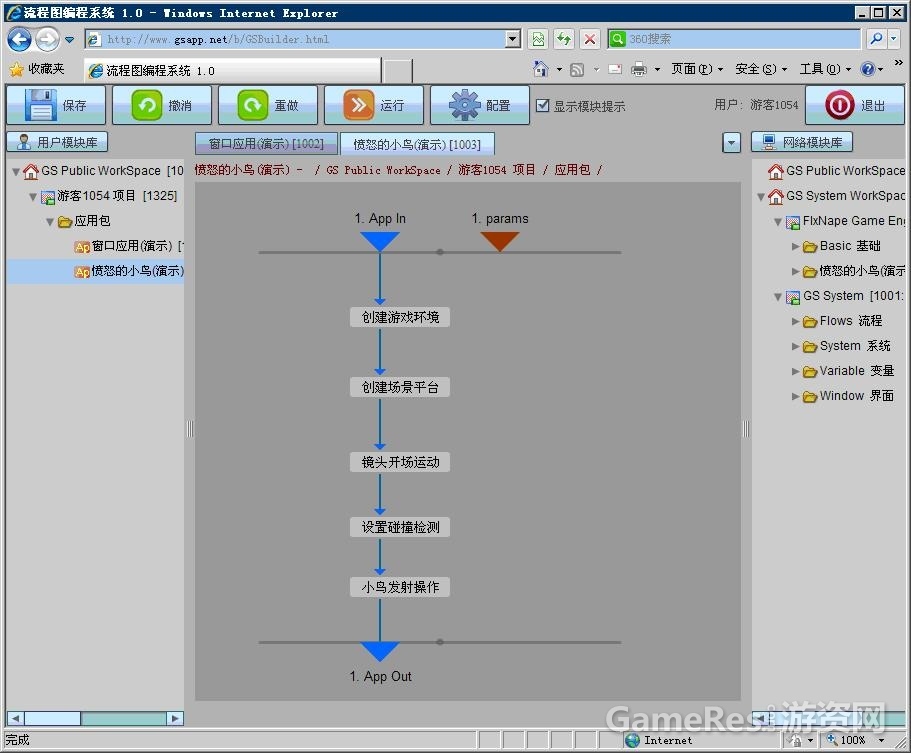Expand the Variable 变量 folder
The image size is (911, 753).
795,371
